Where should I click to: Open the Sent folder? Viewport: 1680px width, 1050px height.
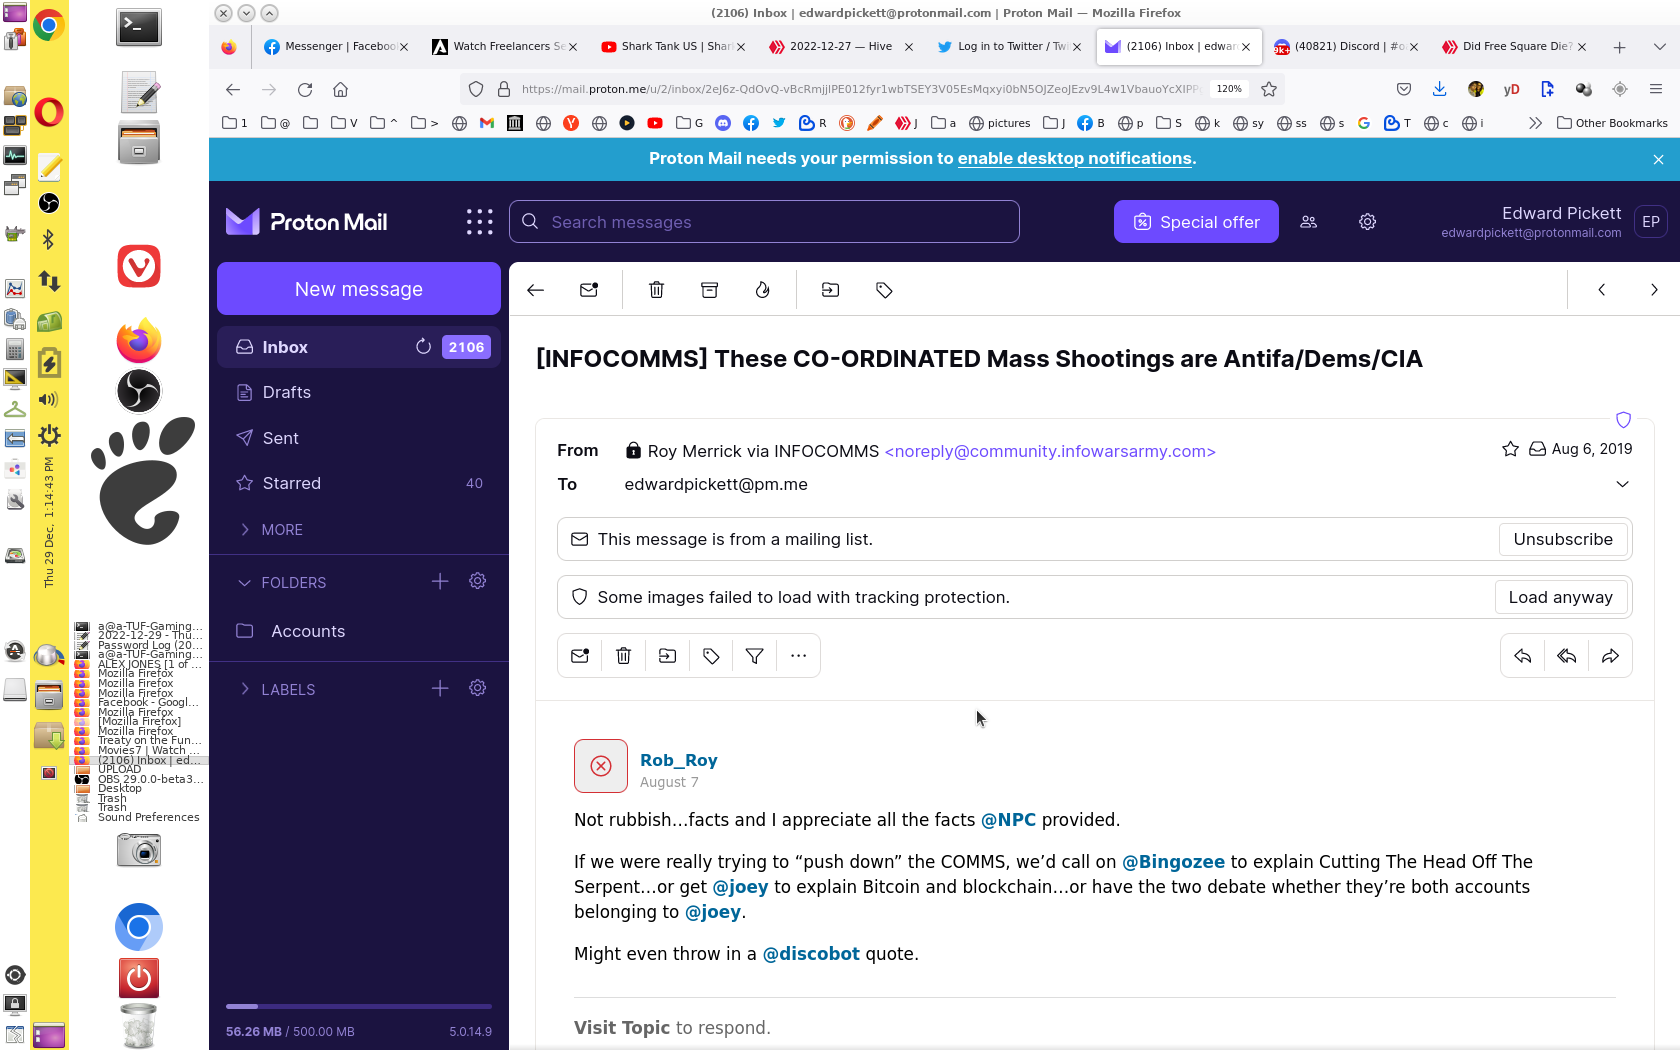359,438
